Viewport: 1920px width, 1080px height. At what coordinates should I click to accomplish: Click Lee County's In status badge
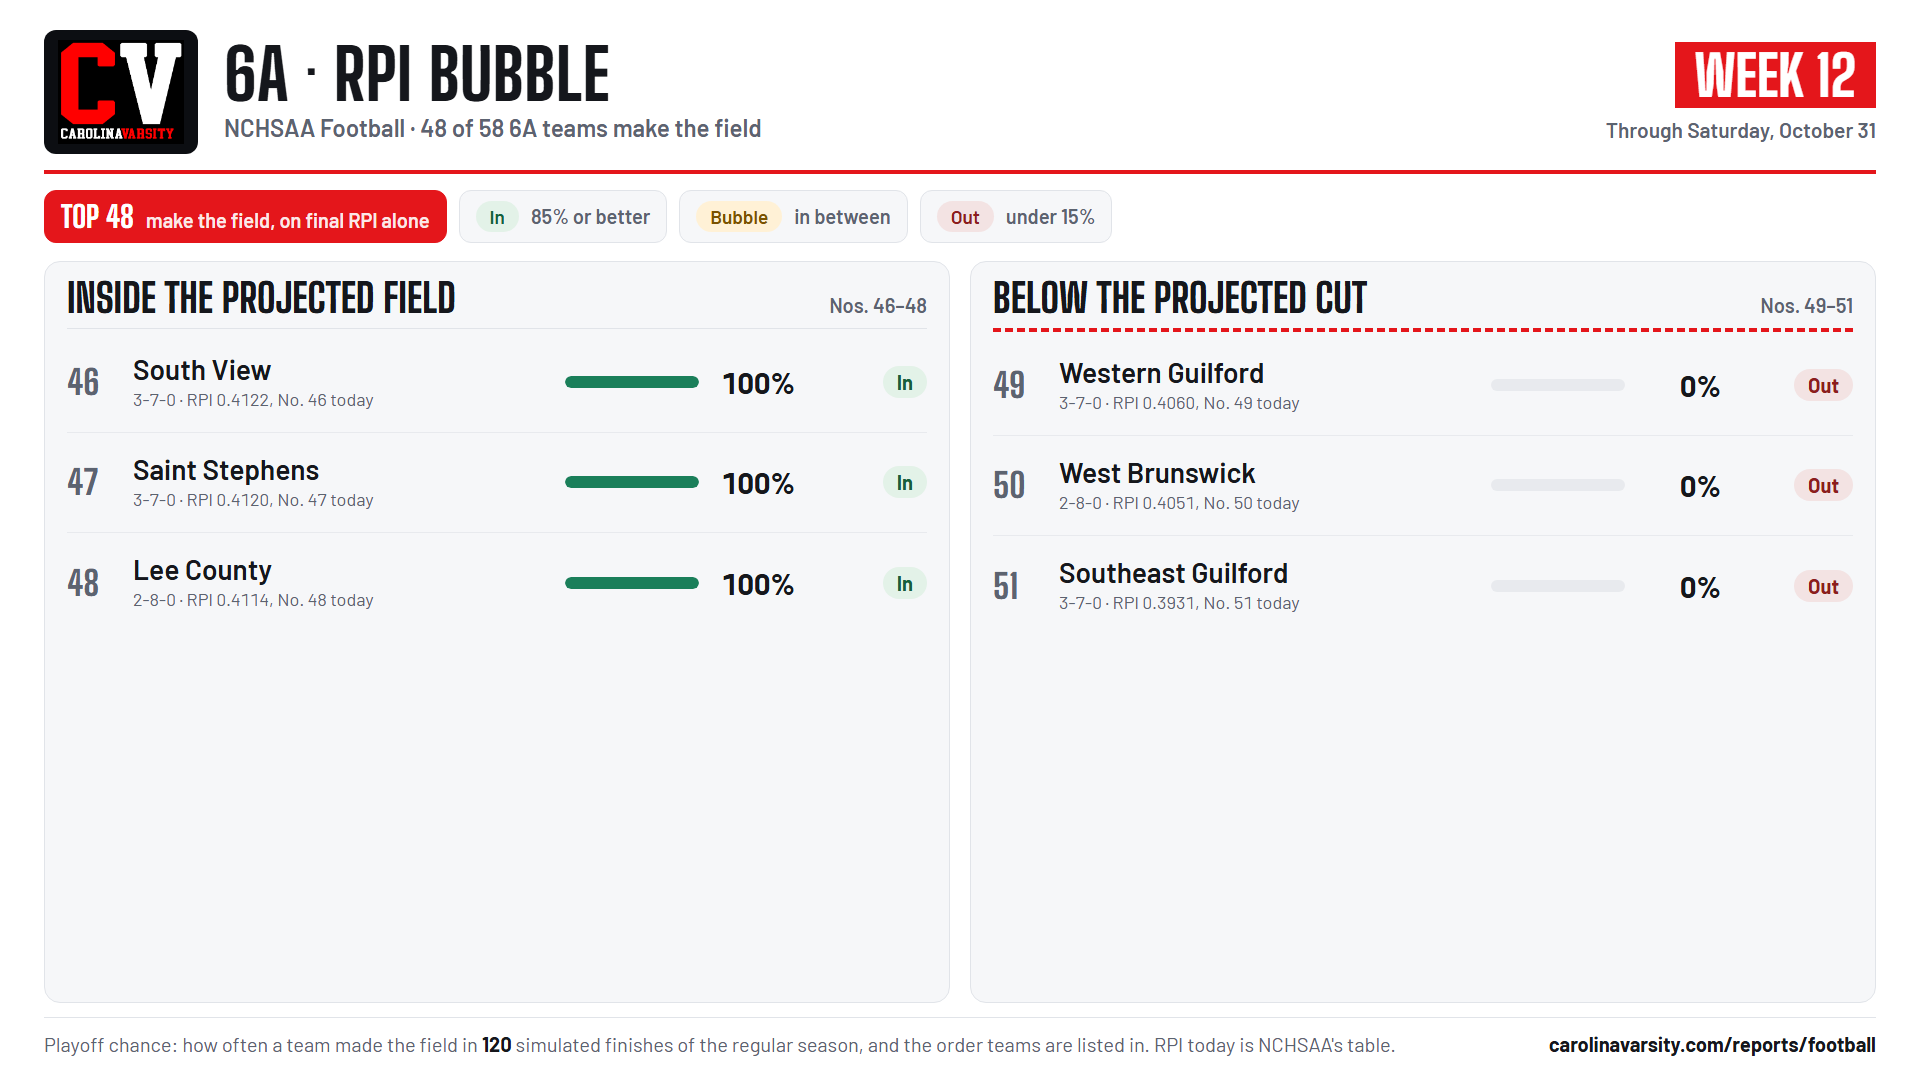point(905,584)
